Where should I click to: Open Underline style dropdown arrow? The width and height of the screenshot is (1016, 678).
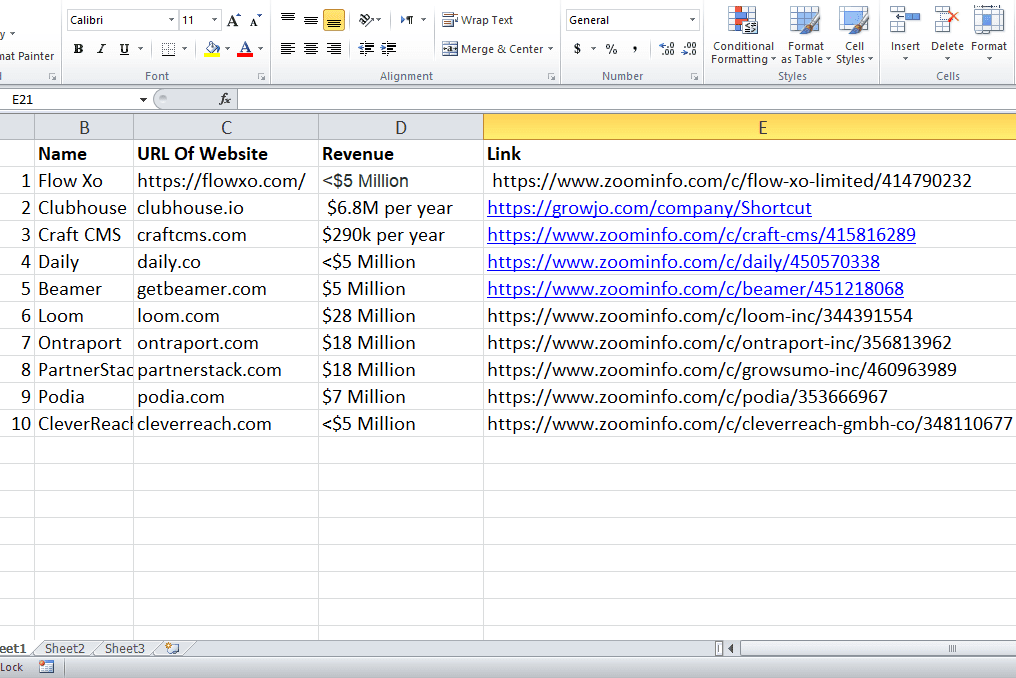tap(141, 49)
